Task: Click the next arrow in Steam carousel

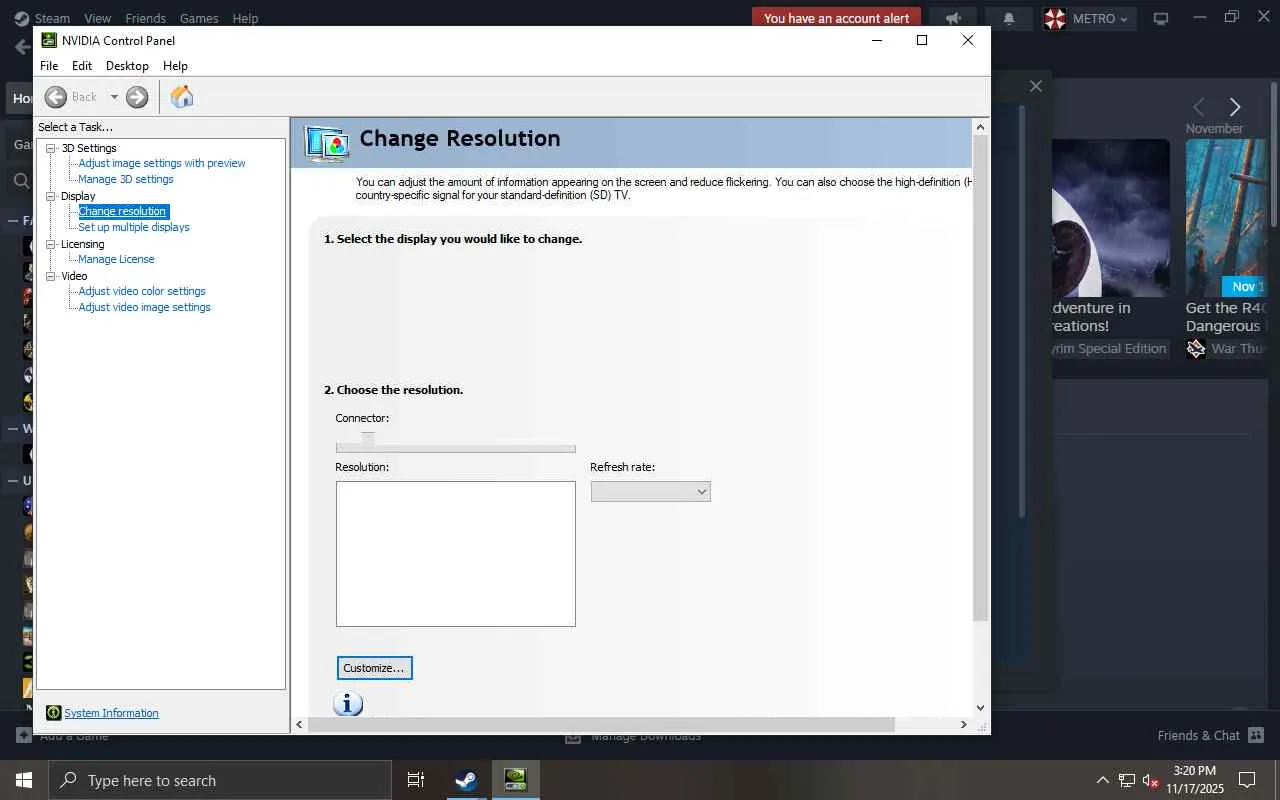Action: click(1235, 107)
